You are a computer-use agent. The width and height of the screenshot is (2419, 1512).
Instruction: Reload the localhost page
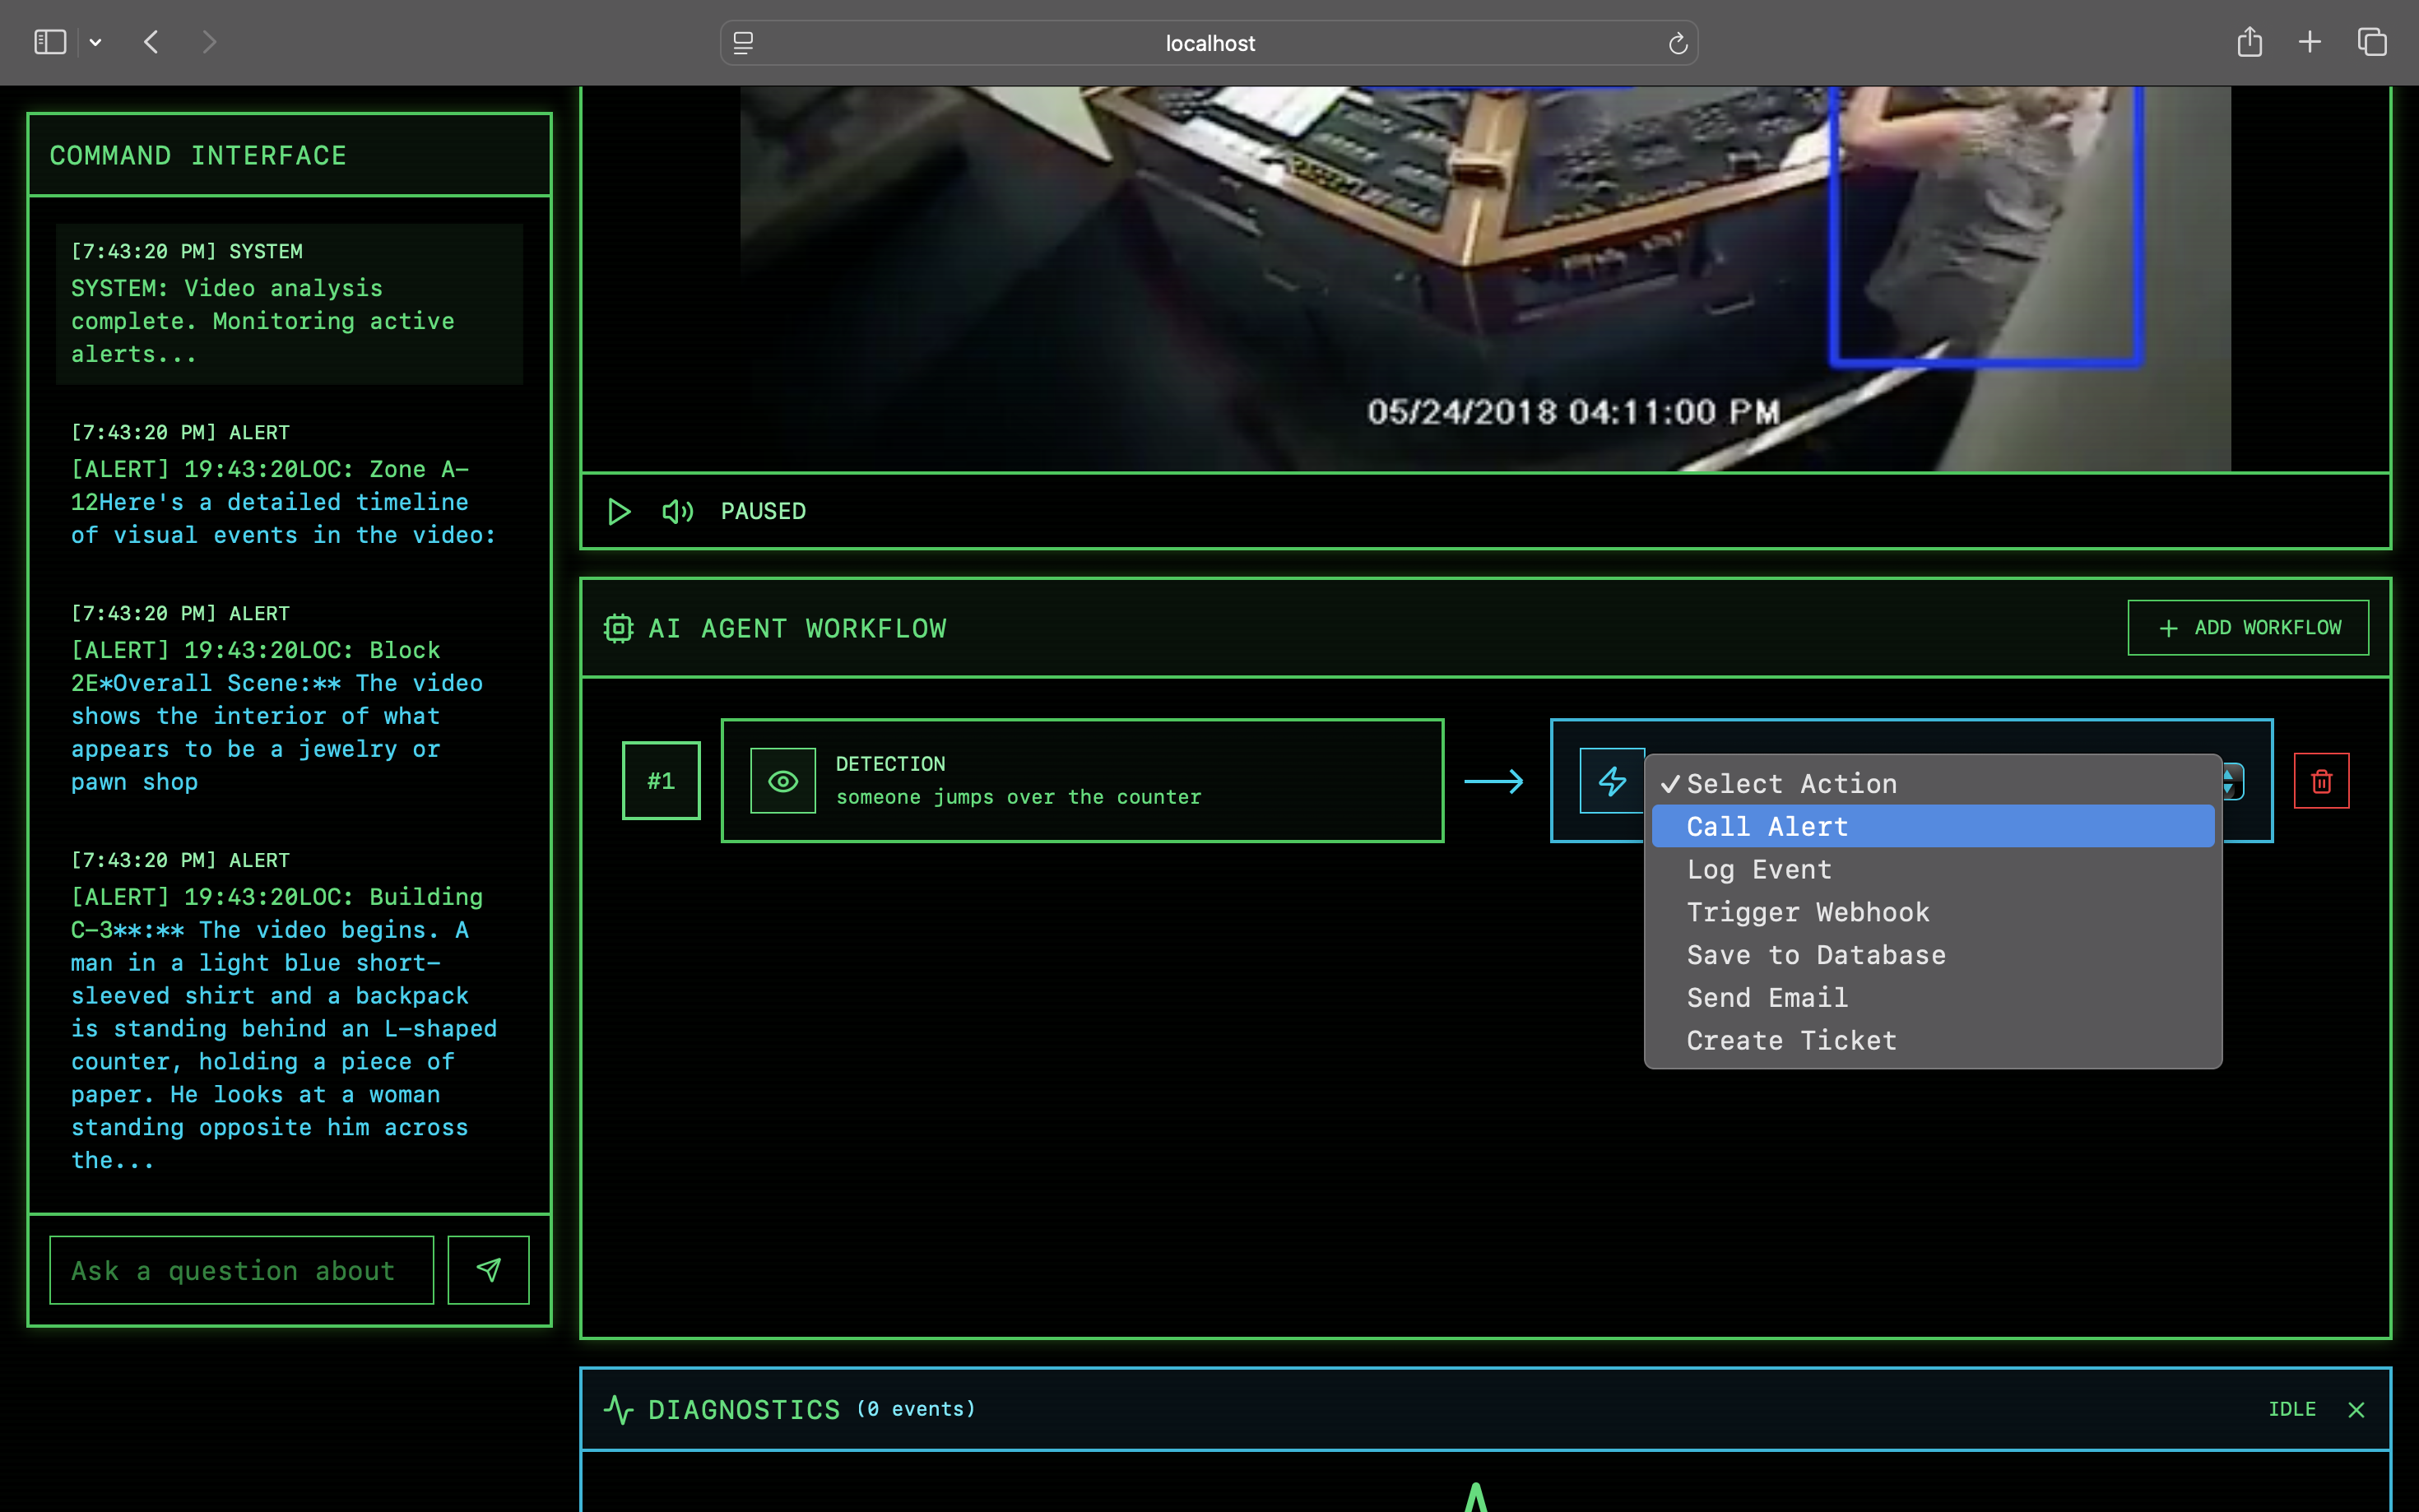1677,43
